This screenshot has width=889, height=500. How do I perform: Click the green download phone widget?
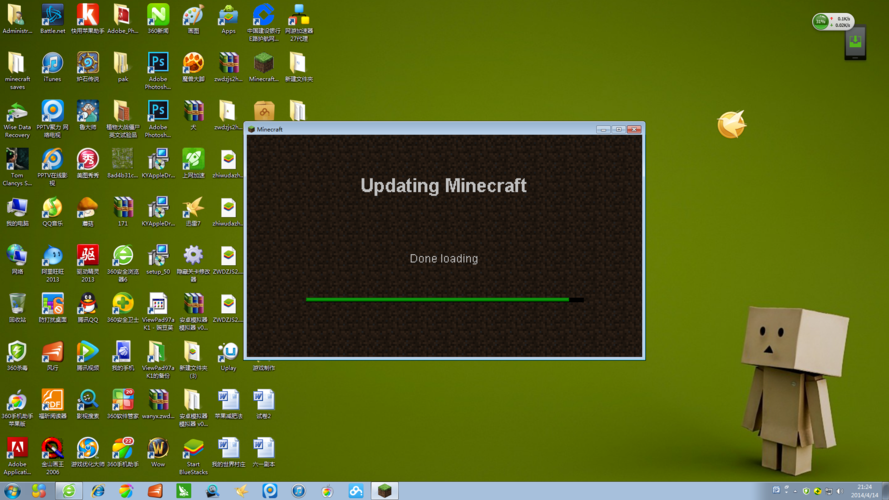pos(855,42)
